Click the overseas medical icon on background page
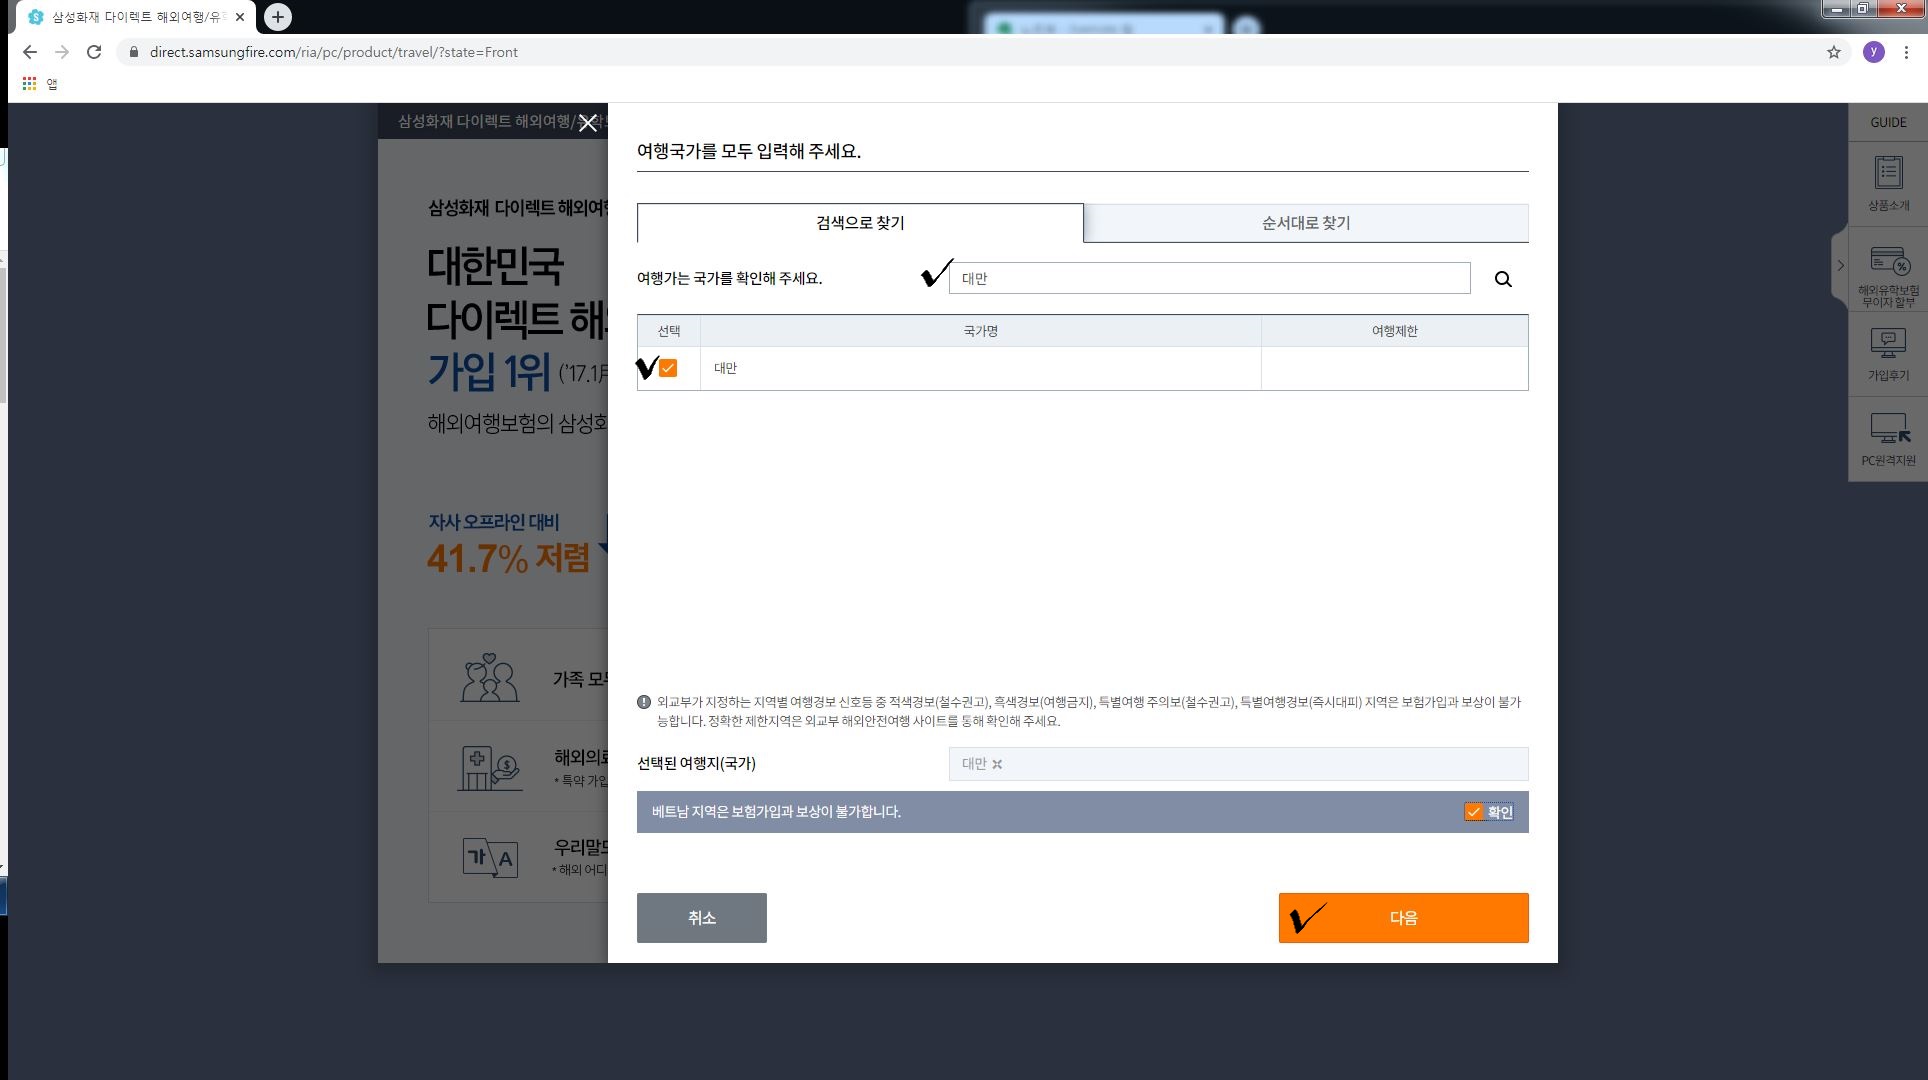This screenshot has height=1080, width=1928. pyautogui.click(x=490, y=768)
